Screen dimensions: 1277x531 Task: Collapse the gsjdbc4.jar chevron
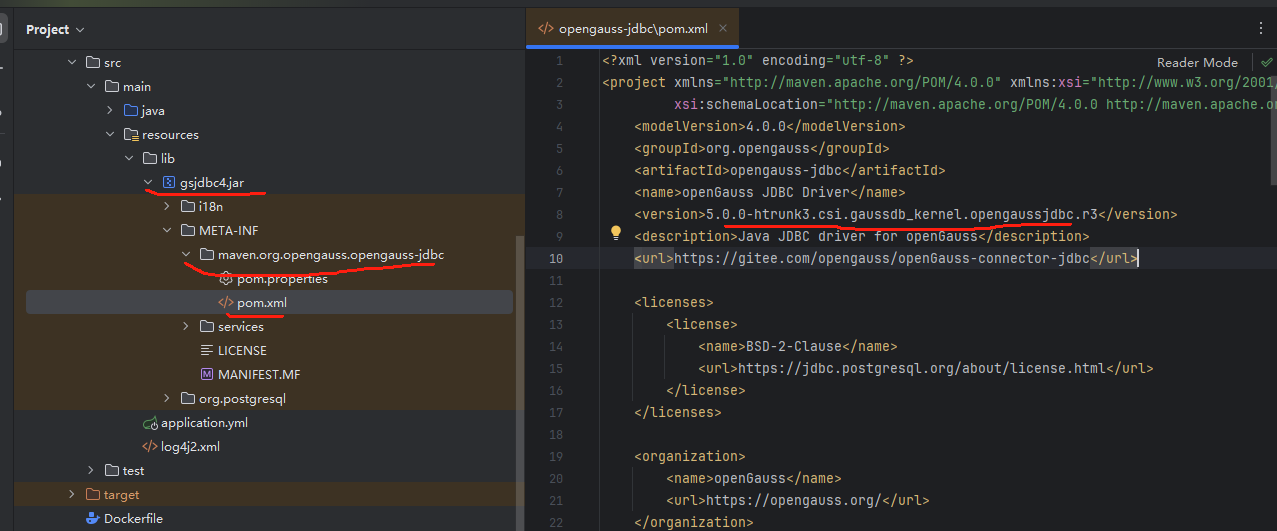coord(148,182)
